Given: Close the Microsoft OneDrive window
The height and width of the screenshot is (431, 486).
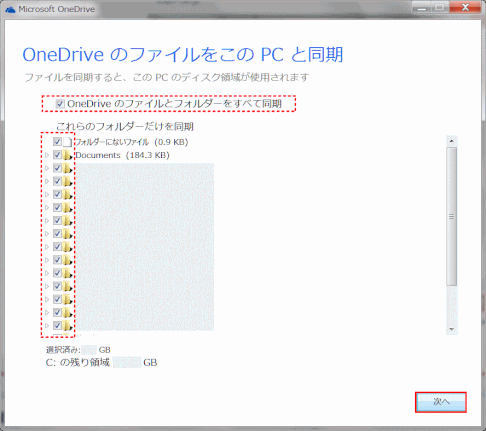Looking at the screenshot, I should [x=465, y=7].
